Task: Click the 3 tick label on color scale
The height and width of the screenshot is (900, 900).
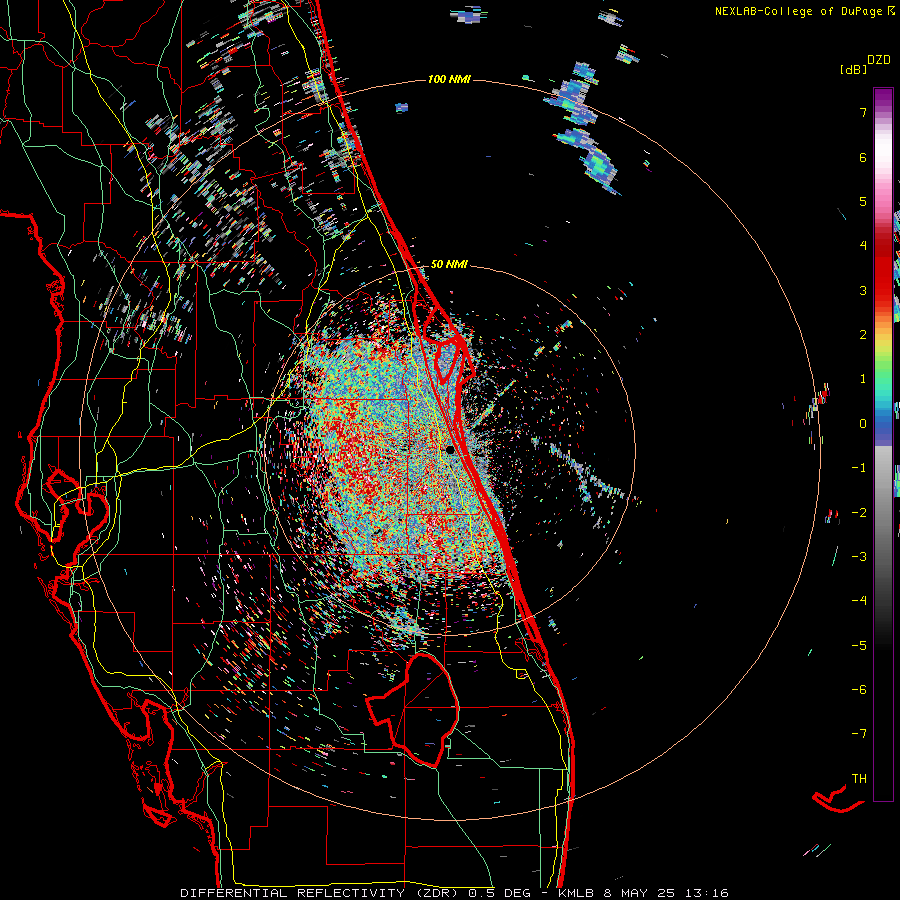Action: pyautogui.click(x=863, y=290)
